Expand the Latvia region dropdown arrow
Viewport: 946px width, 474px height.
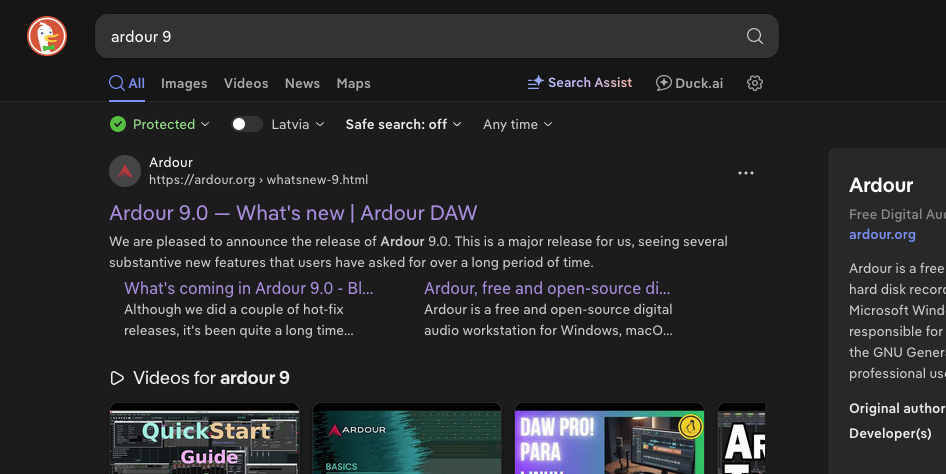(x=320, y=124)
